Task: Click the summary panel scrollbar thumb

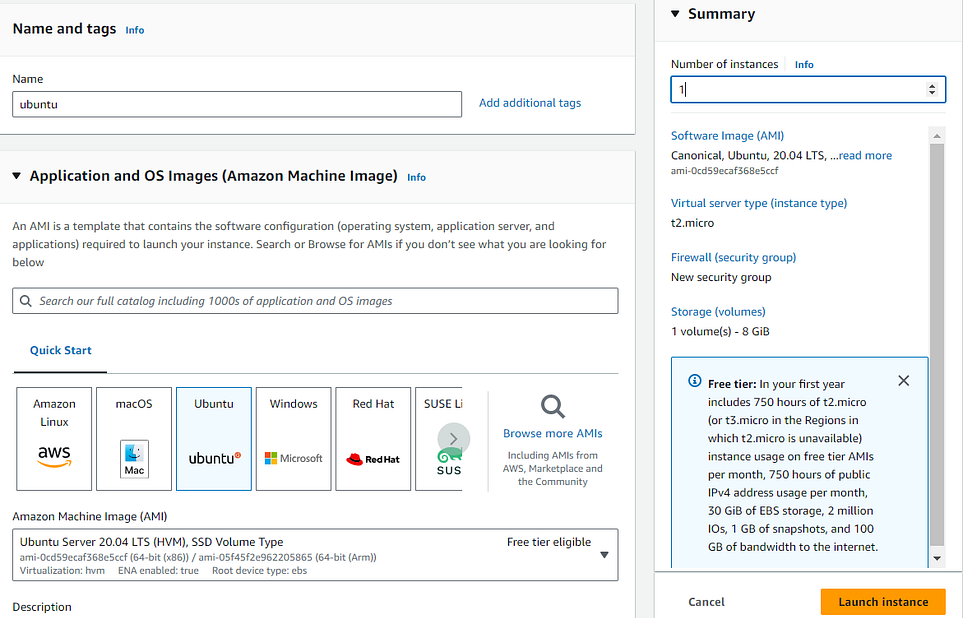Action: coord(937,344)
